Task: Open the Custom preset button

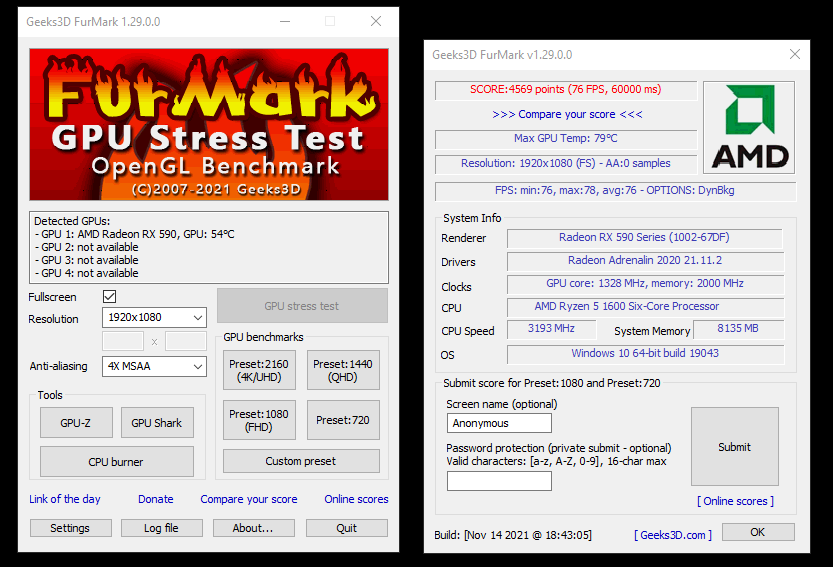Action: click(x=301, y=461)
